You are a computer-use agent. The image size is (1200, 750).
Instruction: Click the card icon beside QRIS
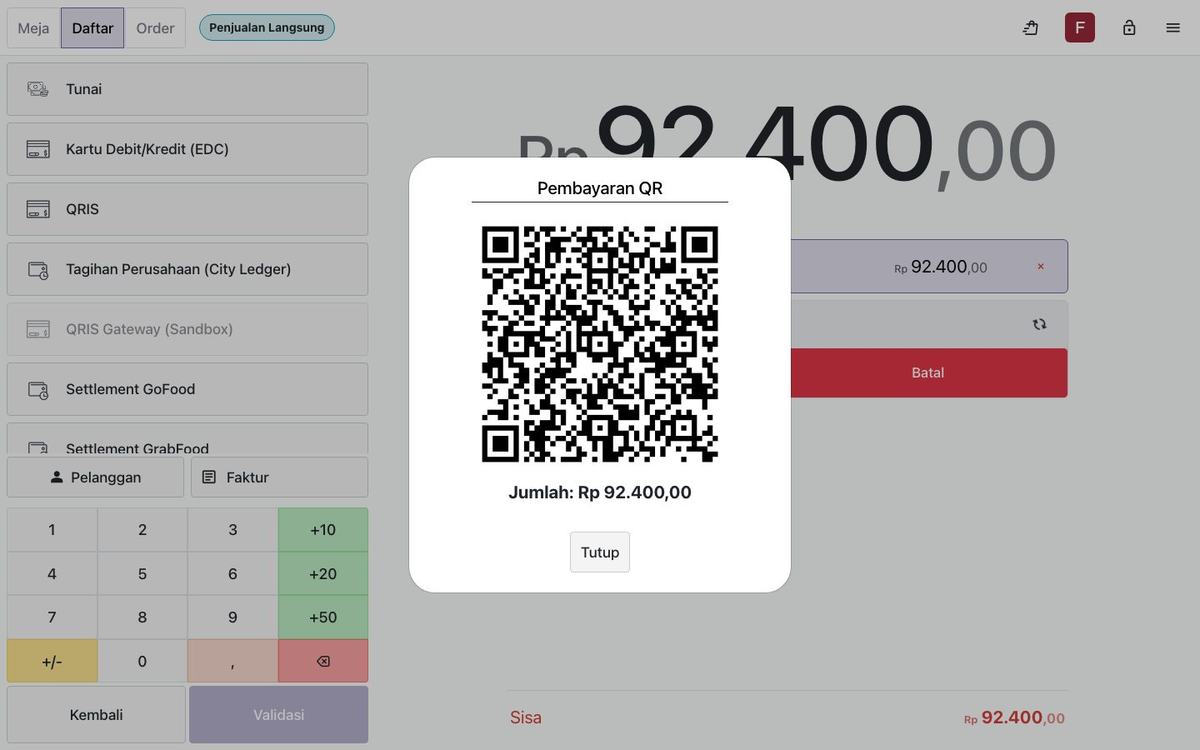(38, 209)
